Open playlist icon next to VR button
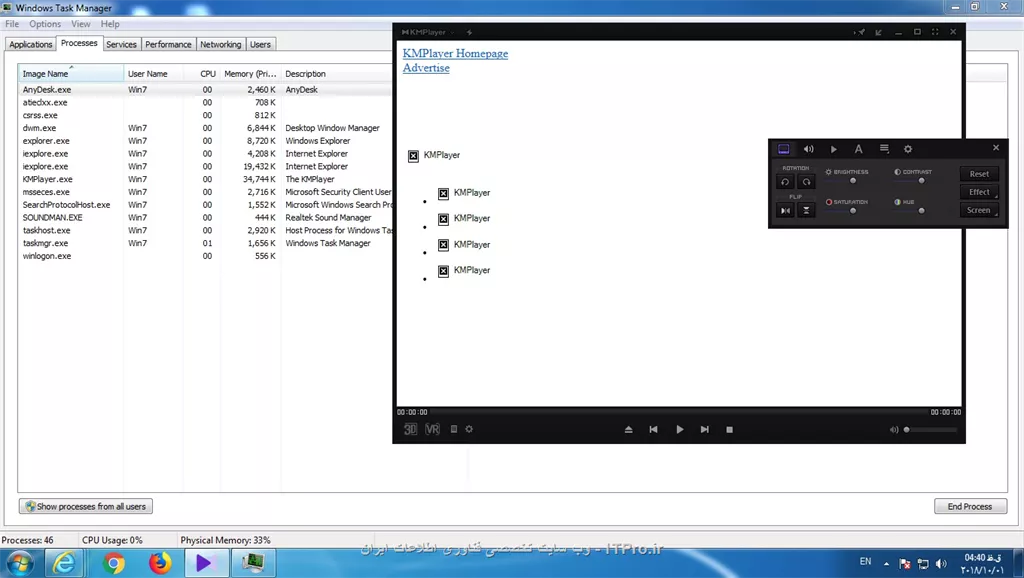 454,429
